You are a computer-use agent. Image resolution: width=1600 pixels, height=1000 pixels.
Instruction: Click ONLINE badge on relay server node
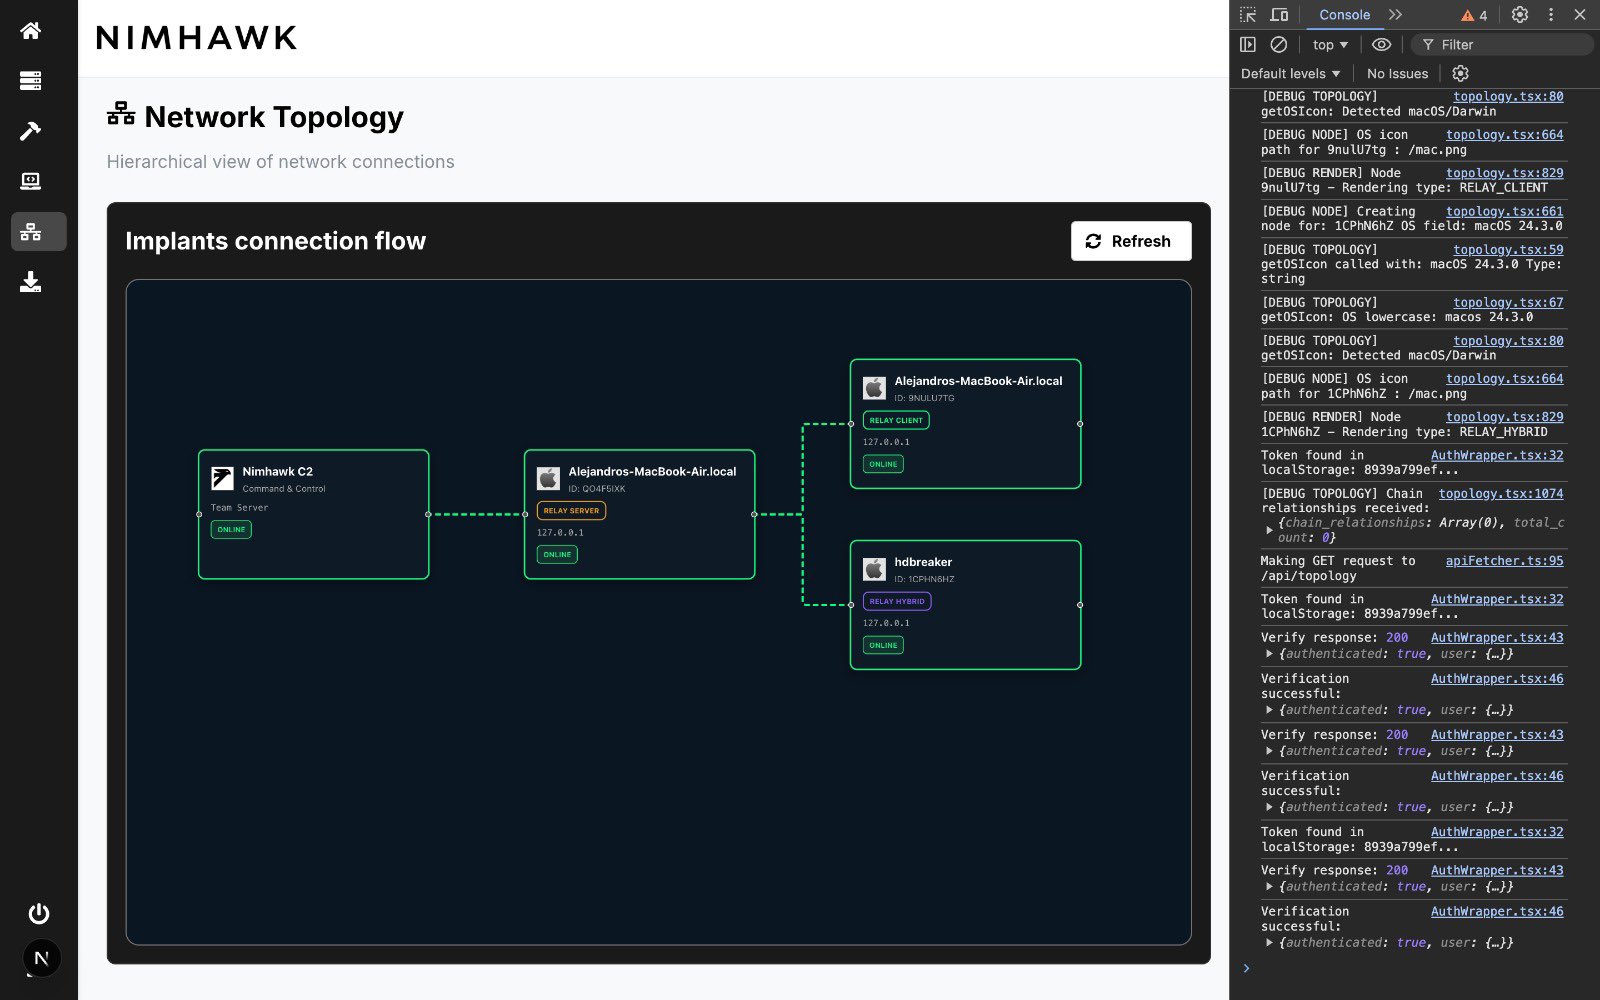(557, 554)
